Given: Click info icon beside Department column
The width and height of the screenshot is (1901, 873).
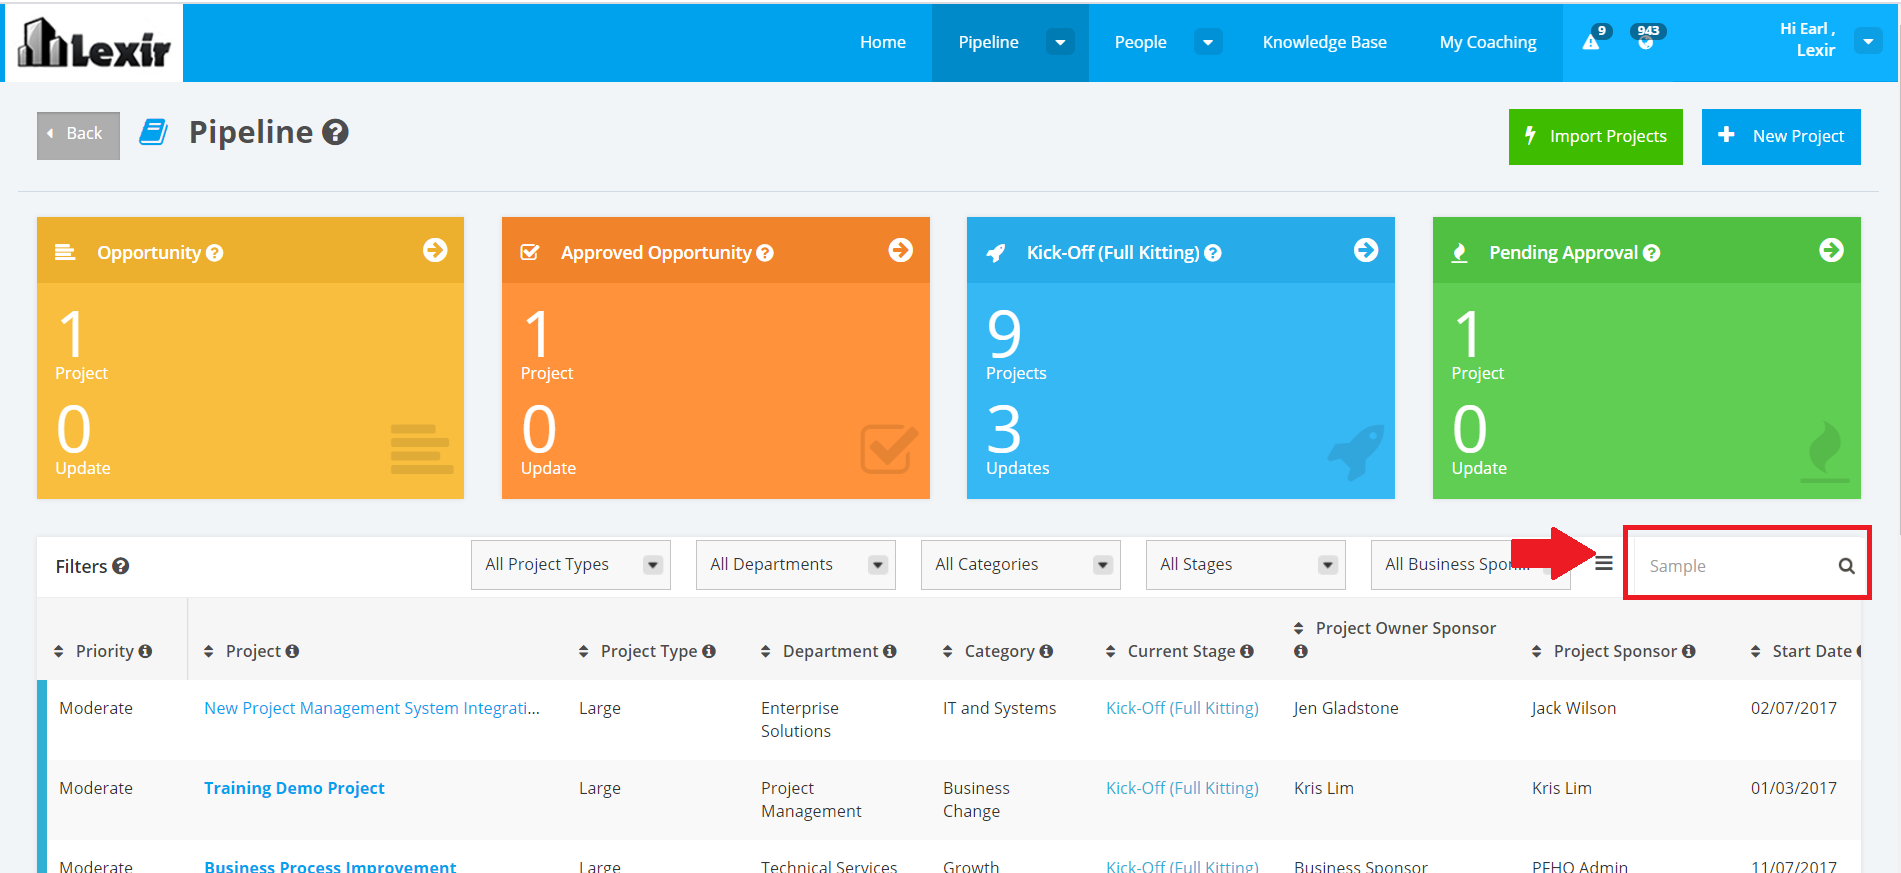Looking at the screenshot, I should (x=890, y=651).
